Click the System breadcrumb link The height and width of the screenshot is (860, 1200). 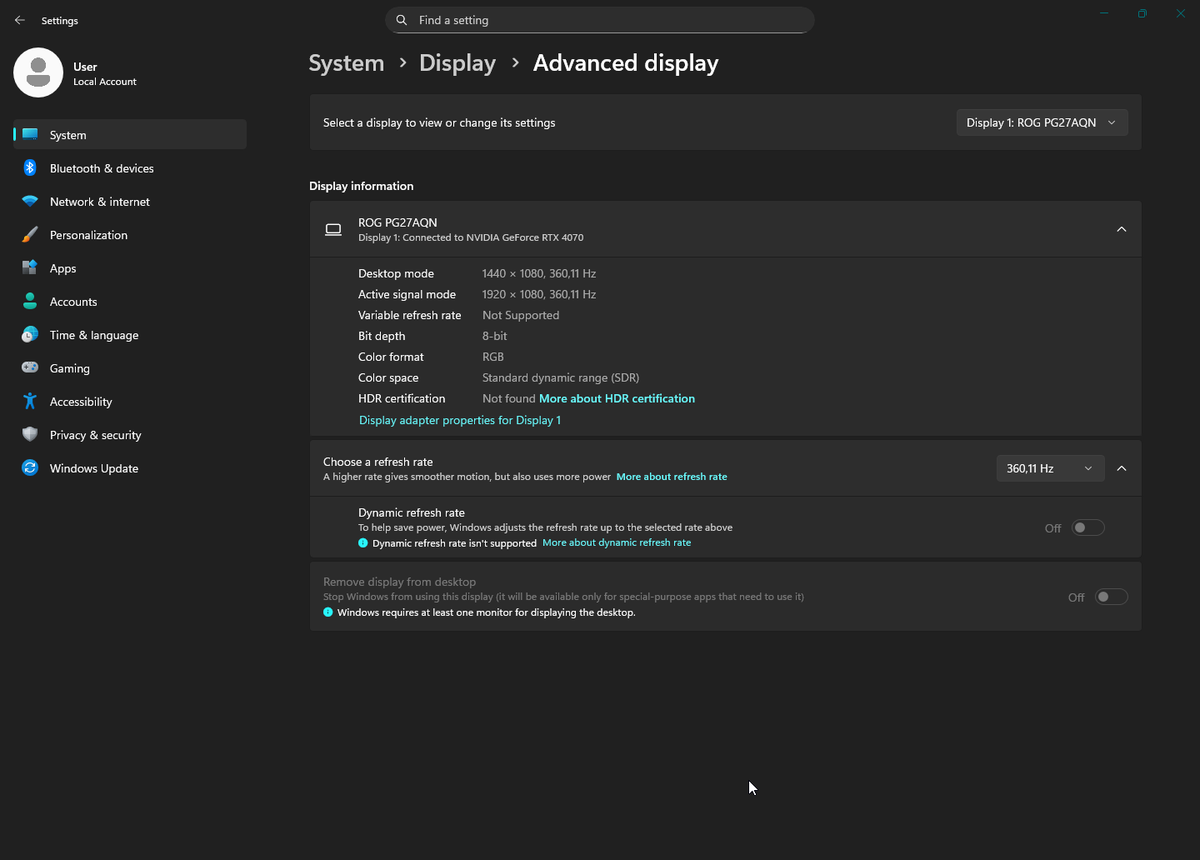[x=346, y=63]
